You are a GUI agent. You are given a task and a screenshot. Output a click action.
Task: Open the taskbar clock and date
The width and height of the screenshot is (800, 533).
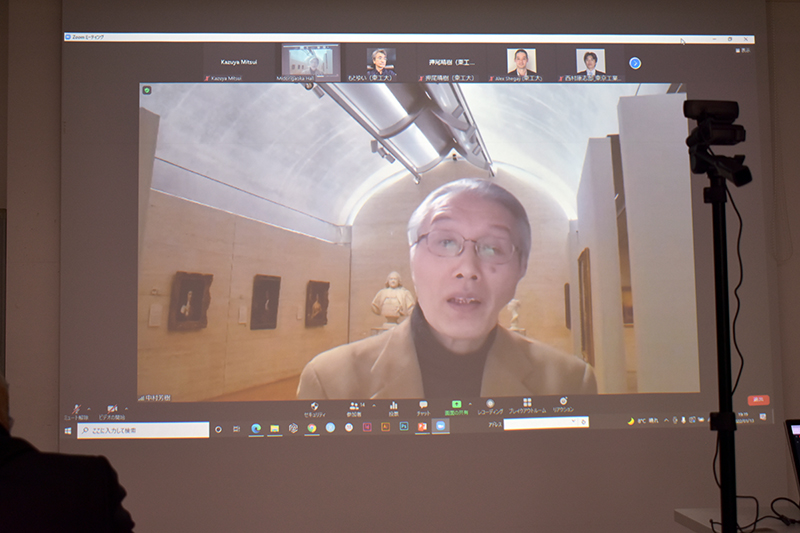[x=743, y=417]
